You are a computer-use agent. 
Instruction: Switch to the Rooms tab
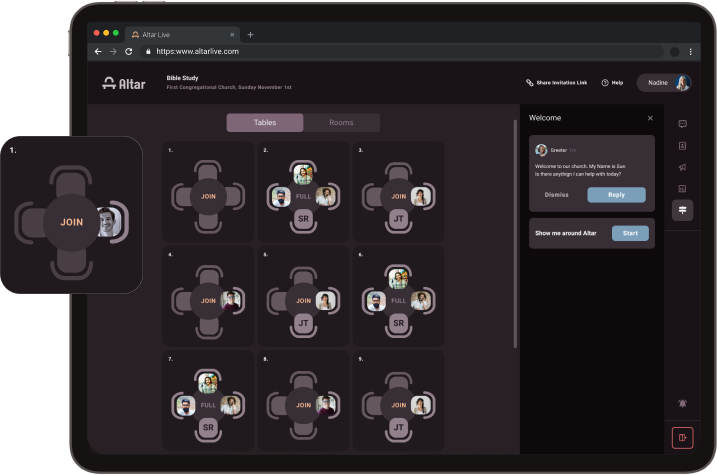point(341,123)
